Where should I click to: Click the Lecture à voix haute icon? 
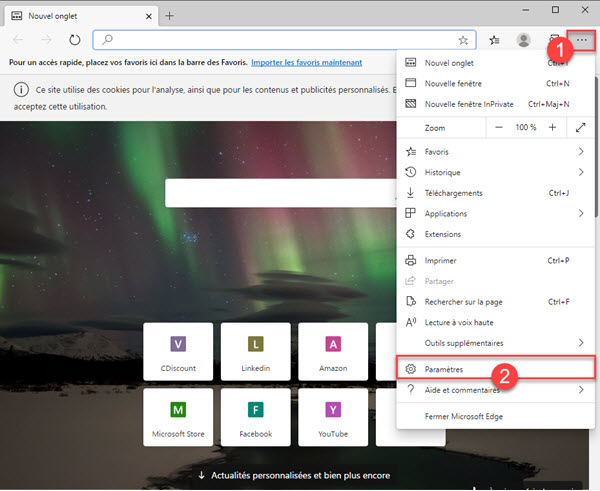(x=411, y=322)
